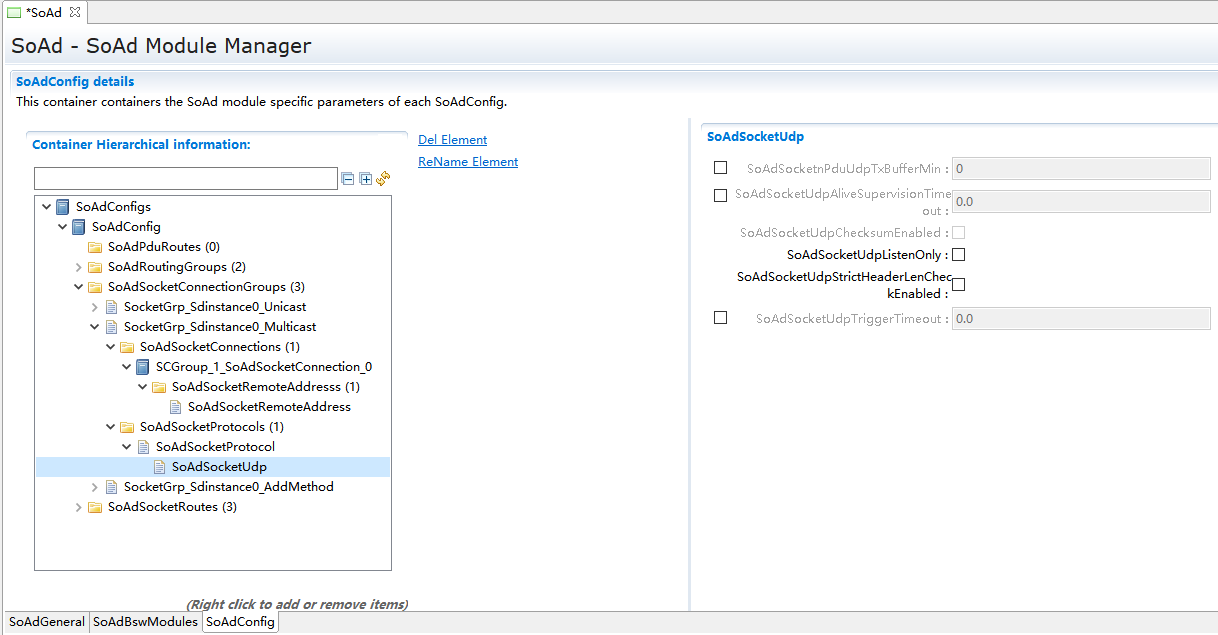Click the tree filter text field
The height and width of the screenshot is (635, 1218).
[185, 179]
